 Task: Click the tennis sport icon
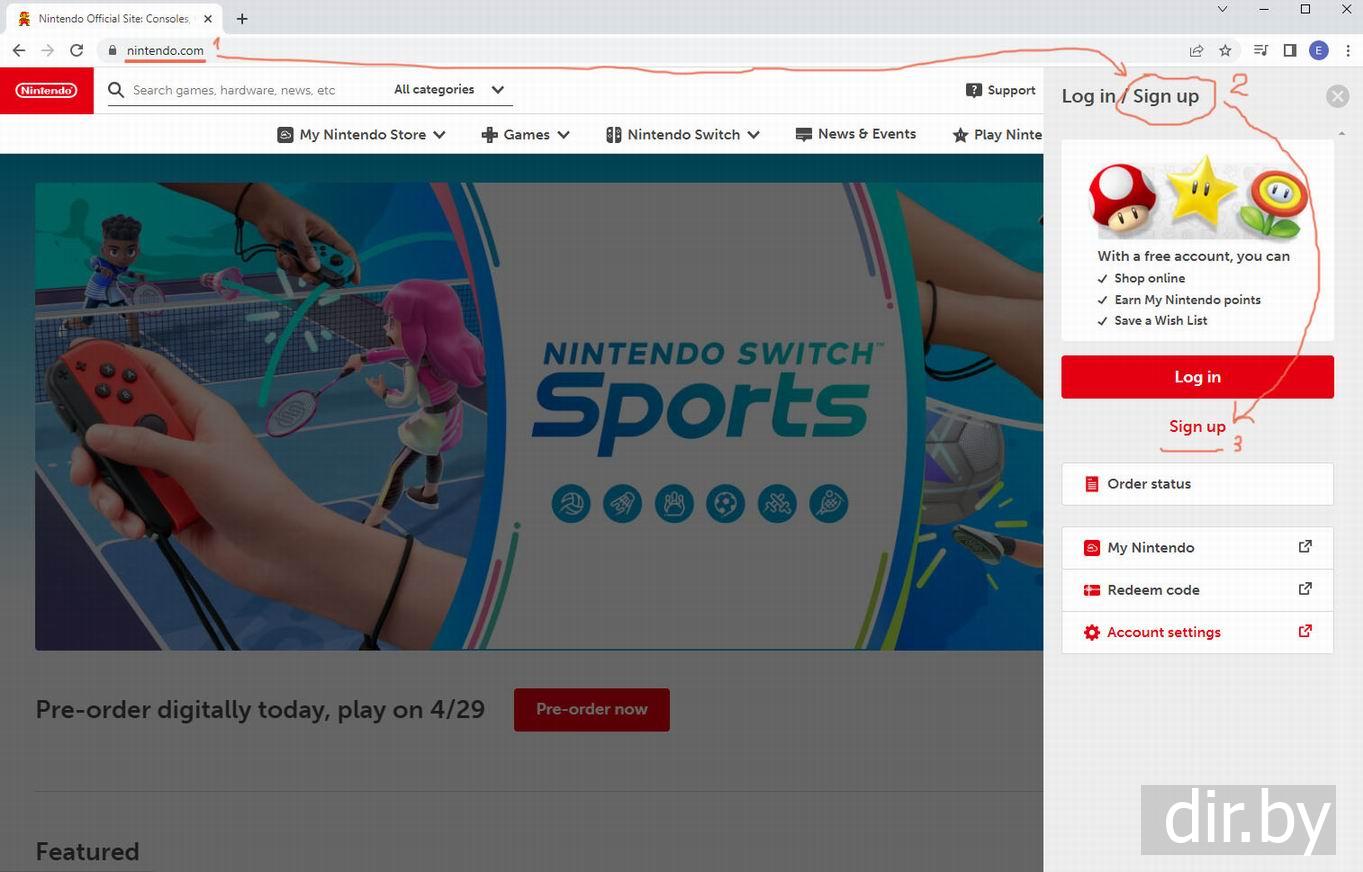tap(829, 503)
